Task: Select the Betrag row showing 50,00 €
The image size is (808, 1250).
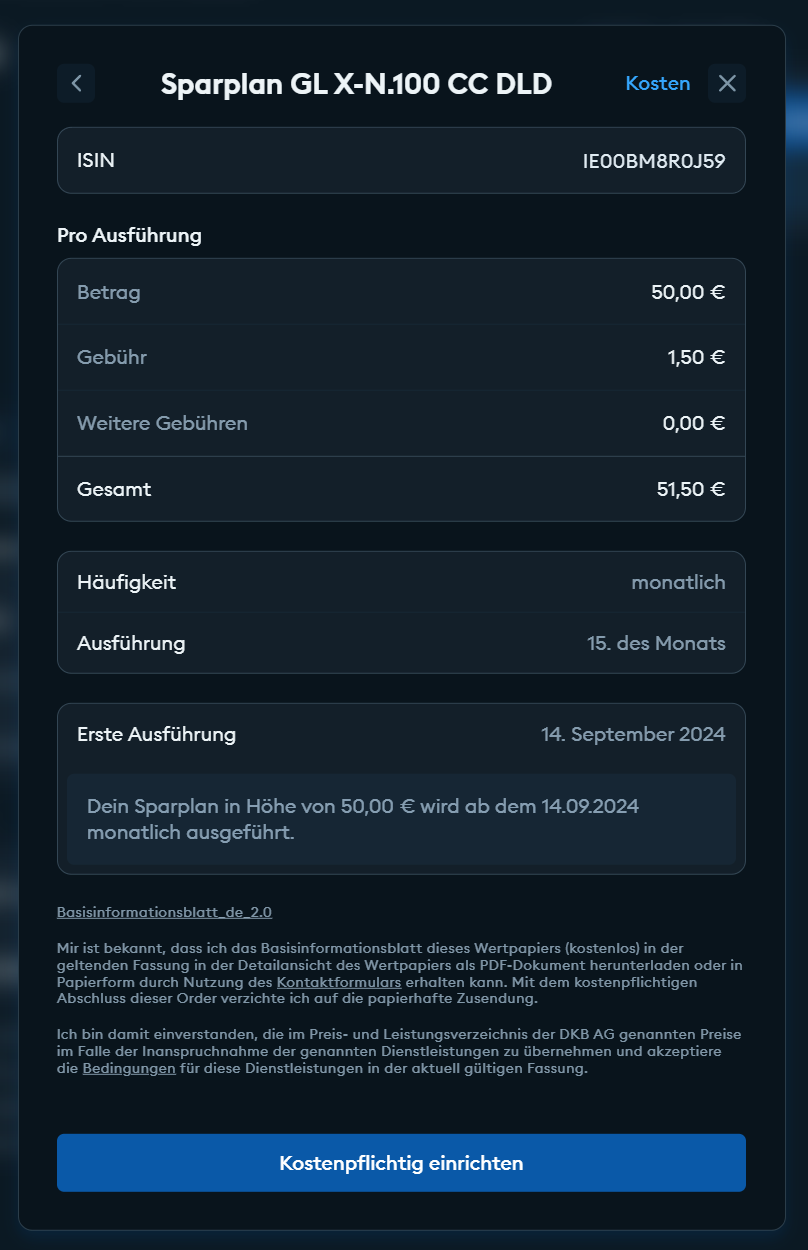Action: point(401,293)
